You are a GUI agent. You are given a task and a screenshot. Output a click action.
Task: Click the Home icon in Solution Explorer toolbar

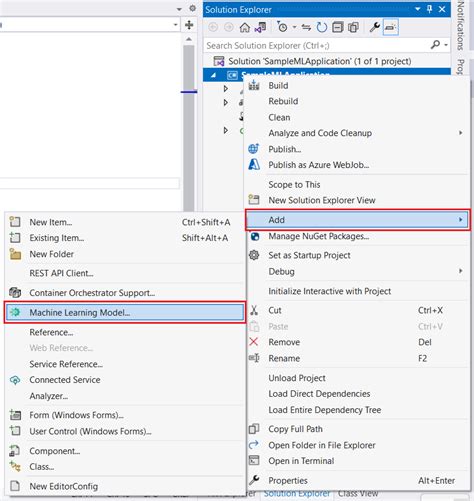tap(245, 27)
